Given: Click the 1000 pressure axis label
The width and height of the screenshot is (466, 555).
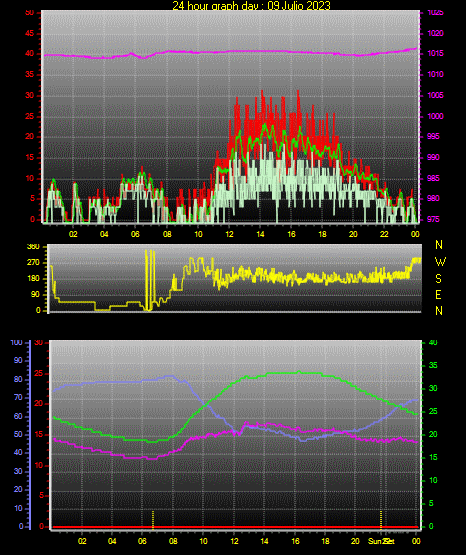Looking at the screenshot, I should click(435, 116).
